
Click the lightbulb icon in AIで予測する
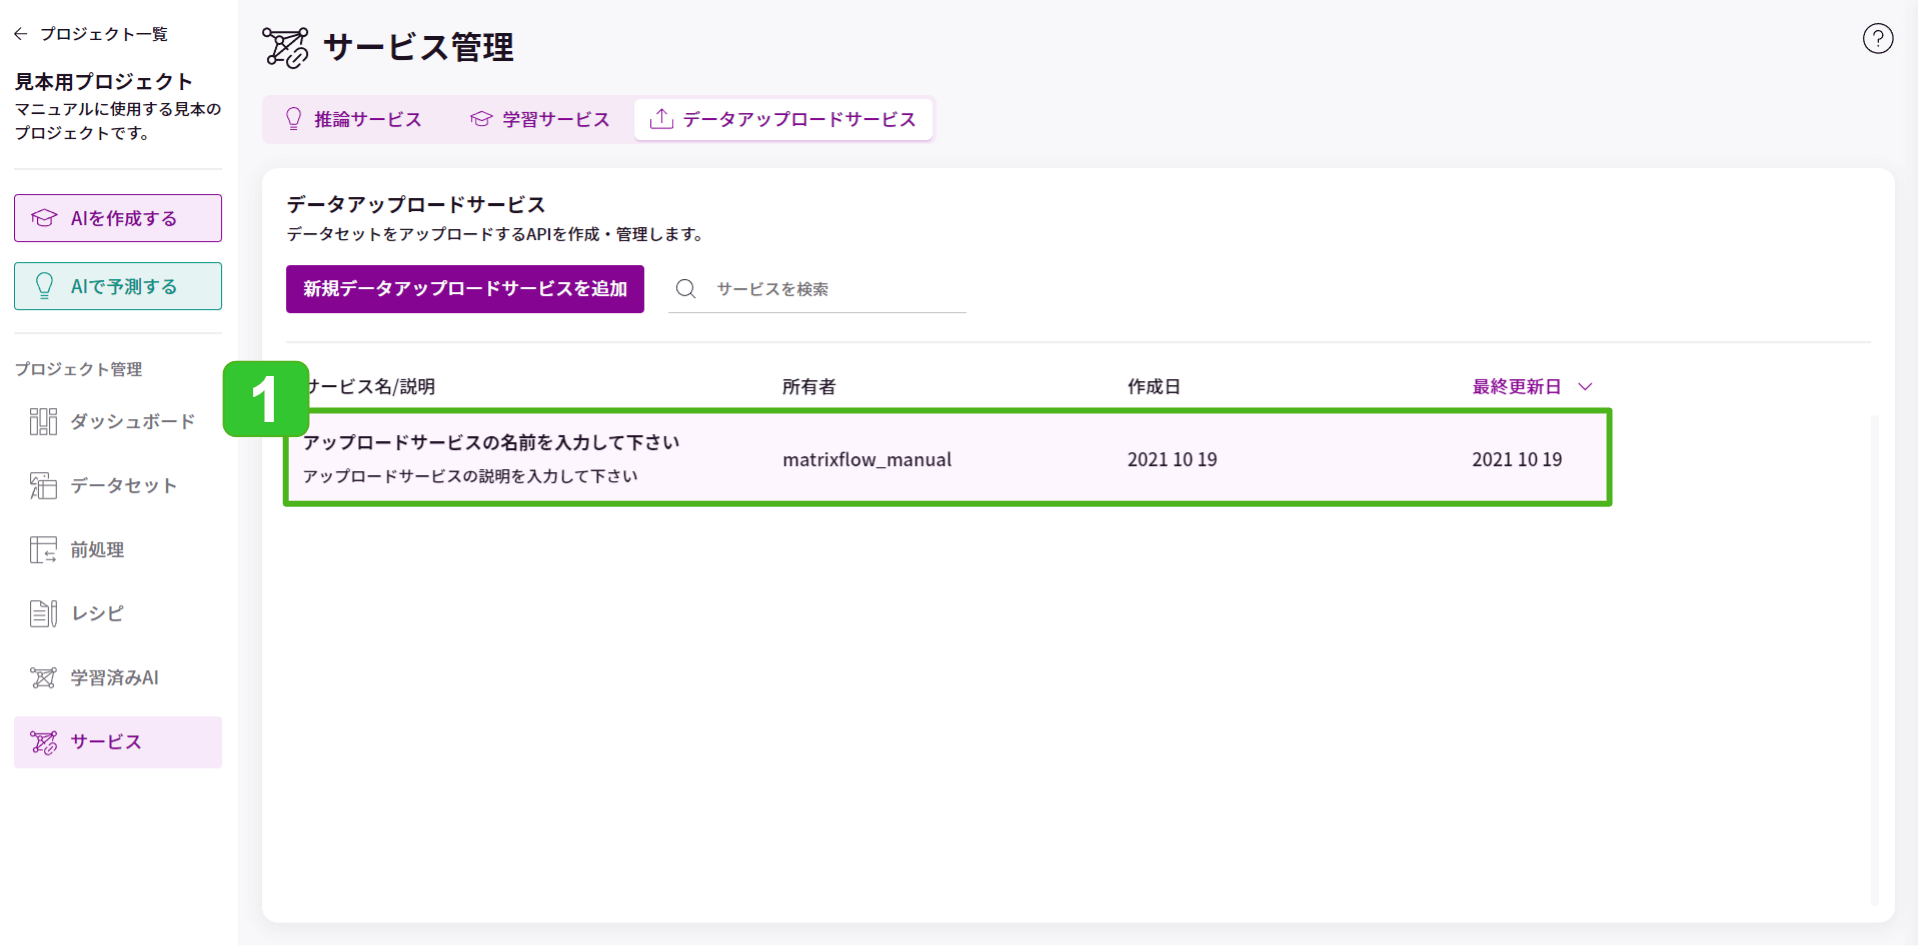44,286
